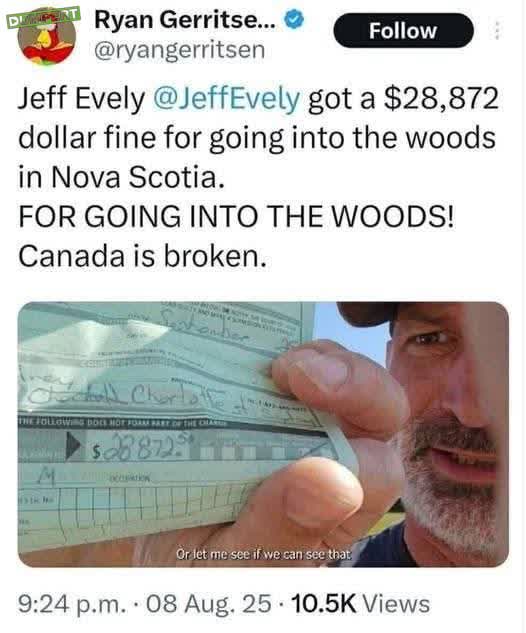
Task: Click the blue verified badge
Action: click(295, 20)
